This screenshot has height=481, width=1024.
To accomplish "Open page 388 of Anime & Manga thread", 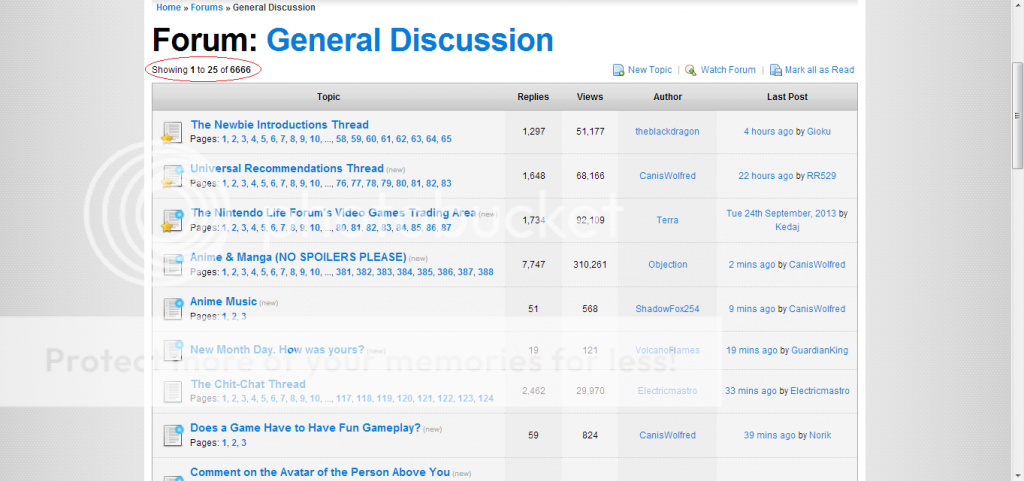I will point(485,272).
